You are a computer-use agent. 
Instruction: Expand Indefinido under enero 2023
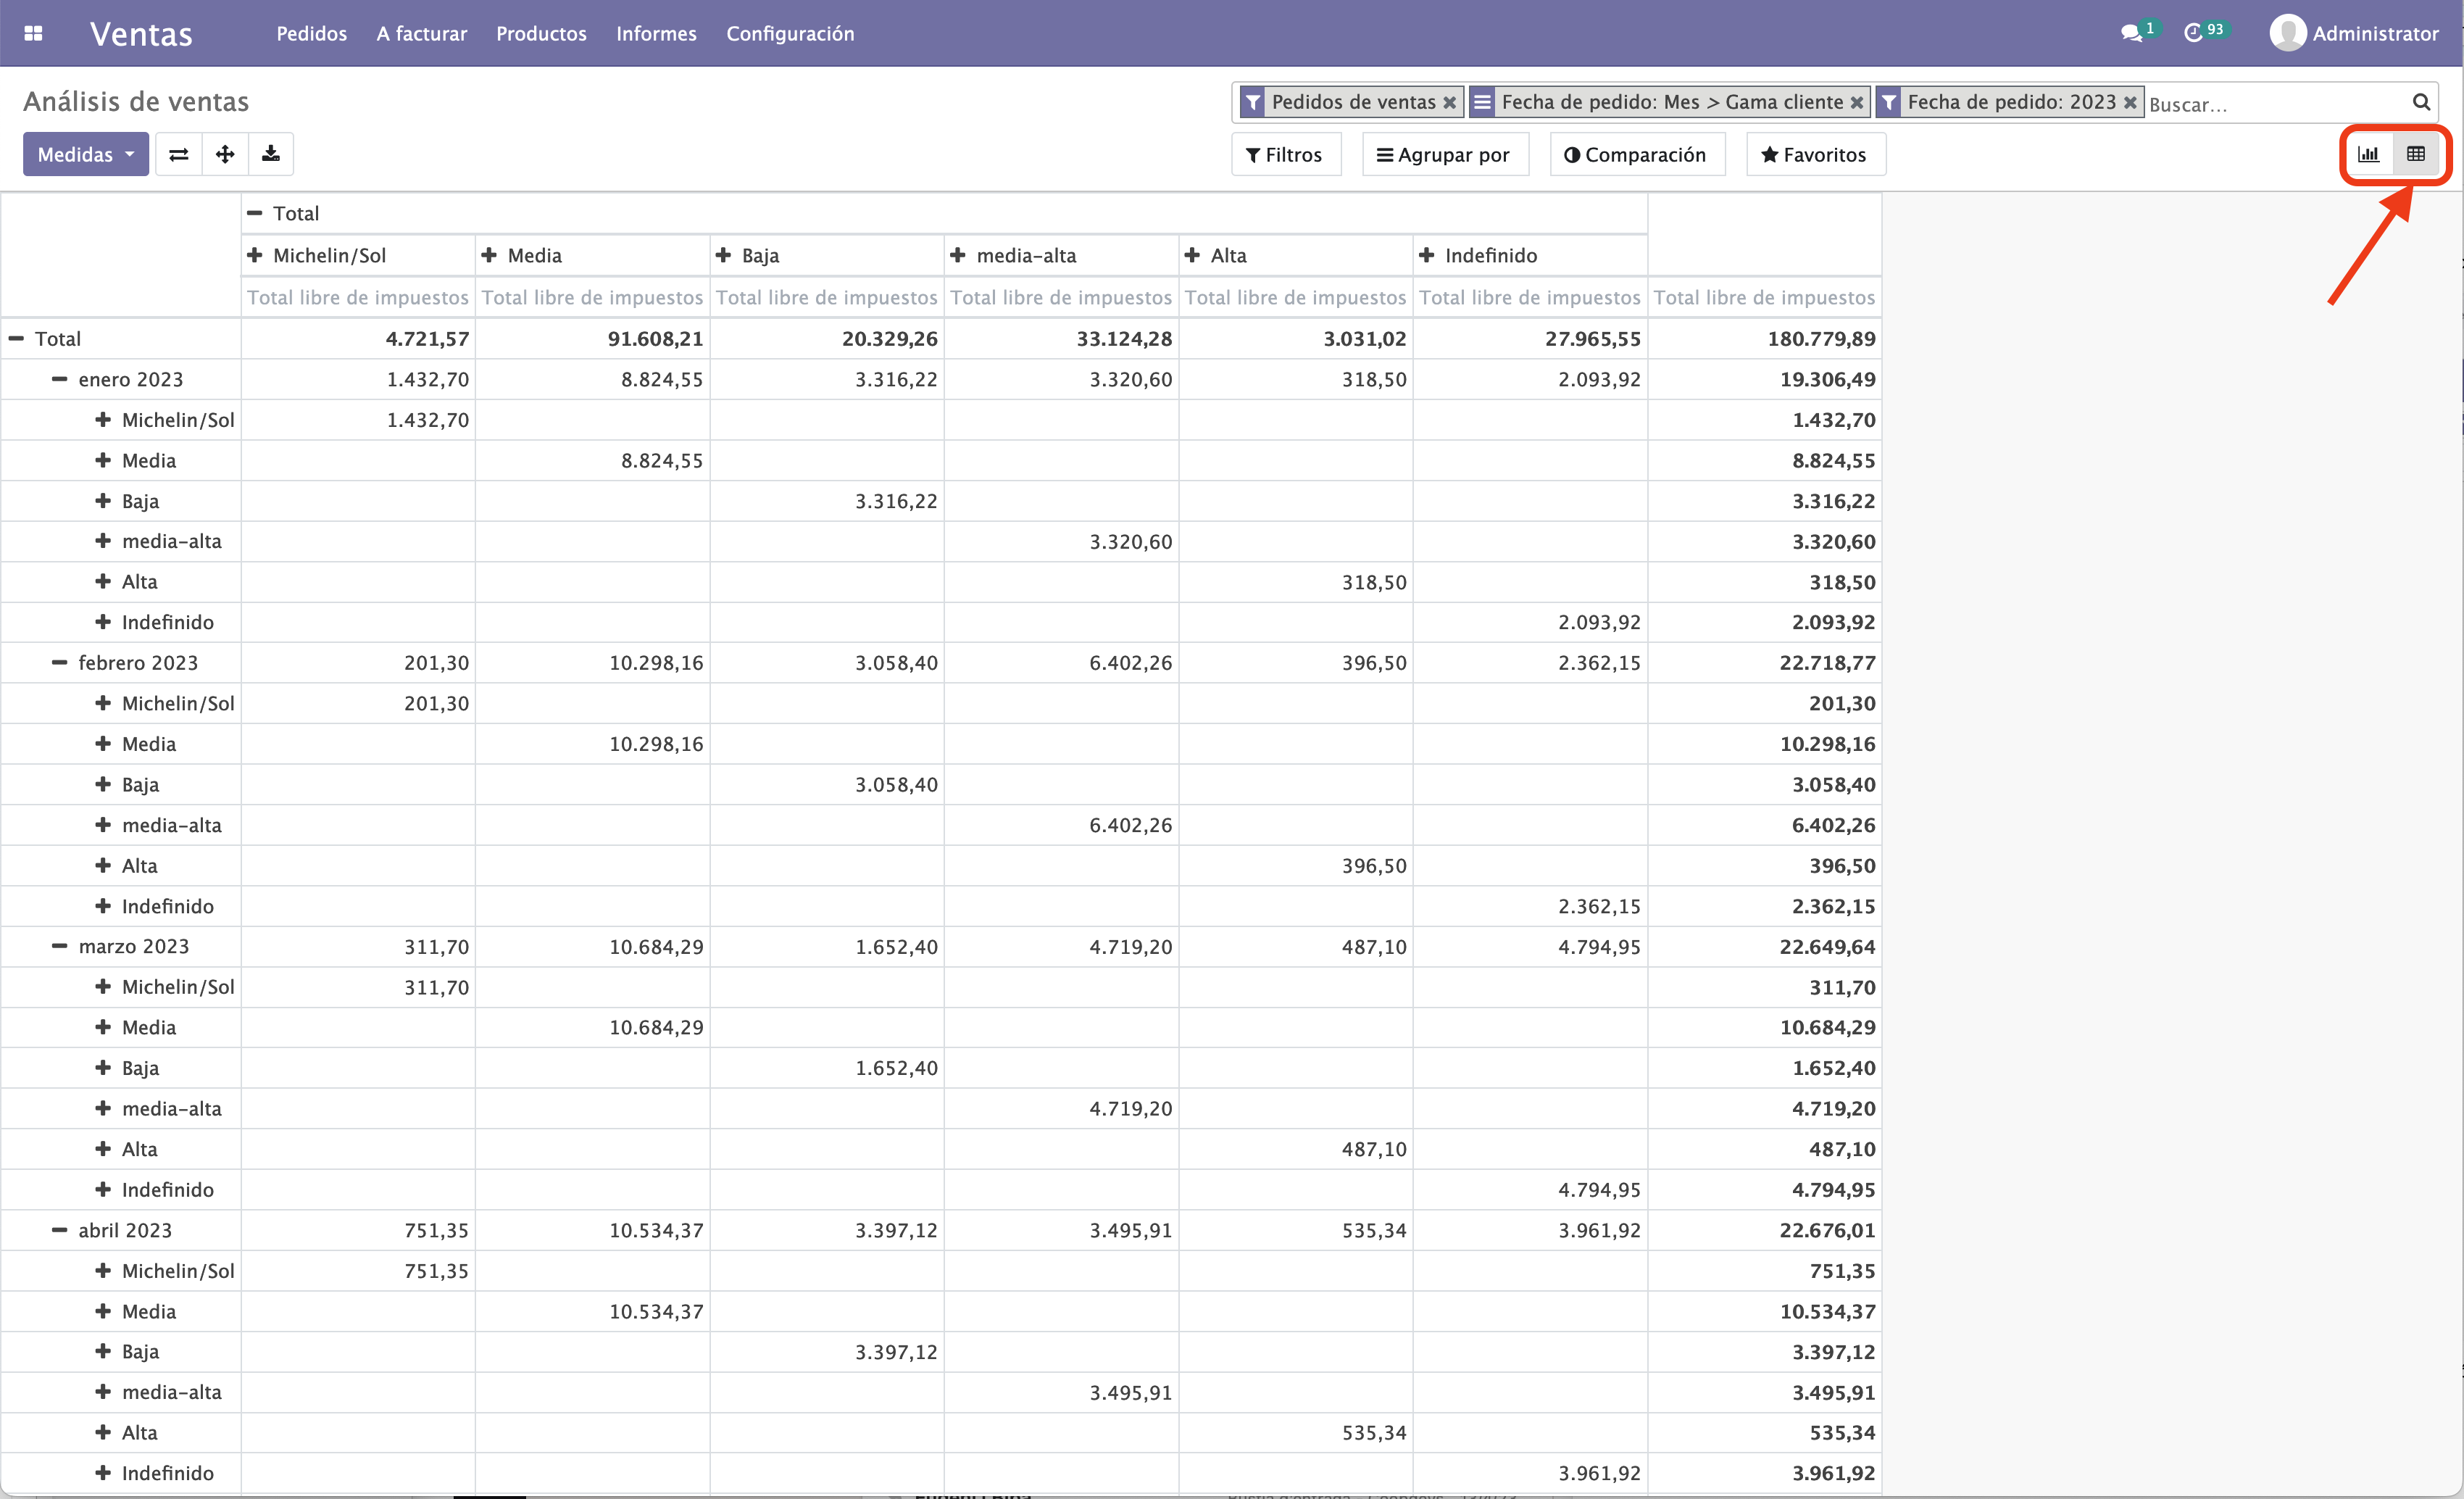121,622
